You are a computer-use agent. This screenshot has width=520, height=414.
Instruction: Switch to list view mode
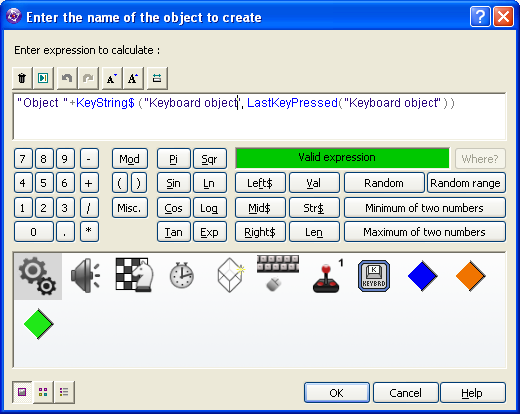click(64, 392)
